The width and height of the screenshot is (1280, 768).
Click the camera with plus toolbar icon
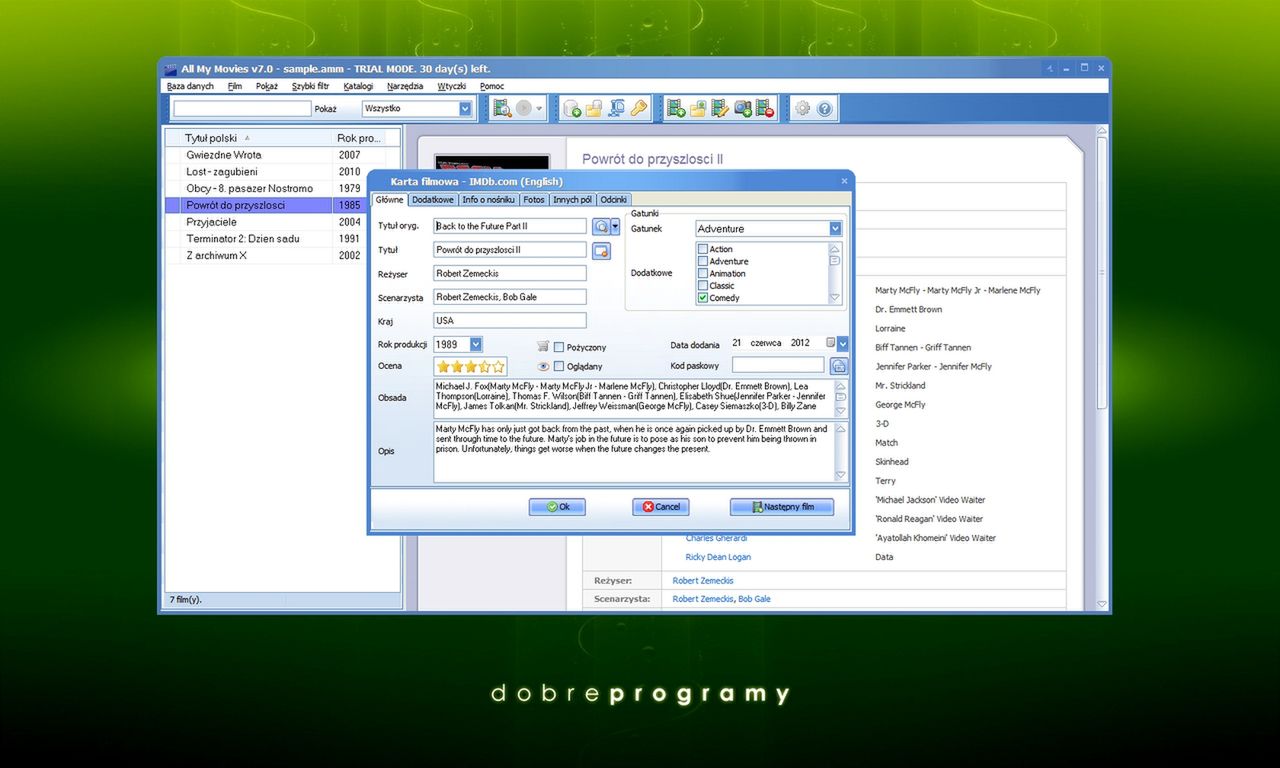pyautogui.click(x=743, y=108)
